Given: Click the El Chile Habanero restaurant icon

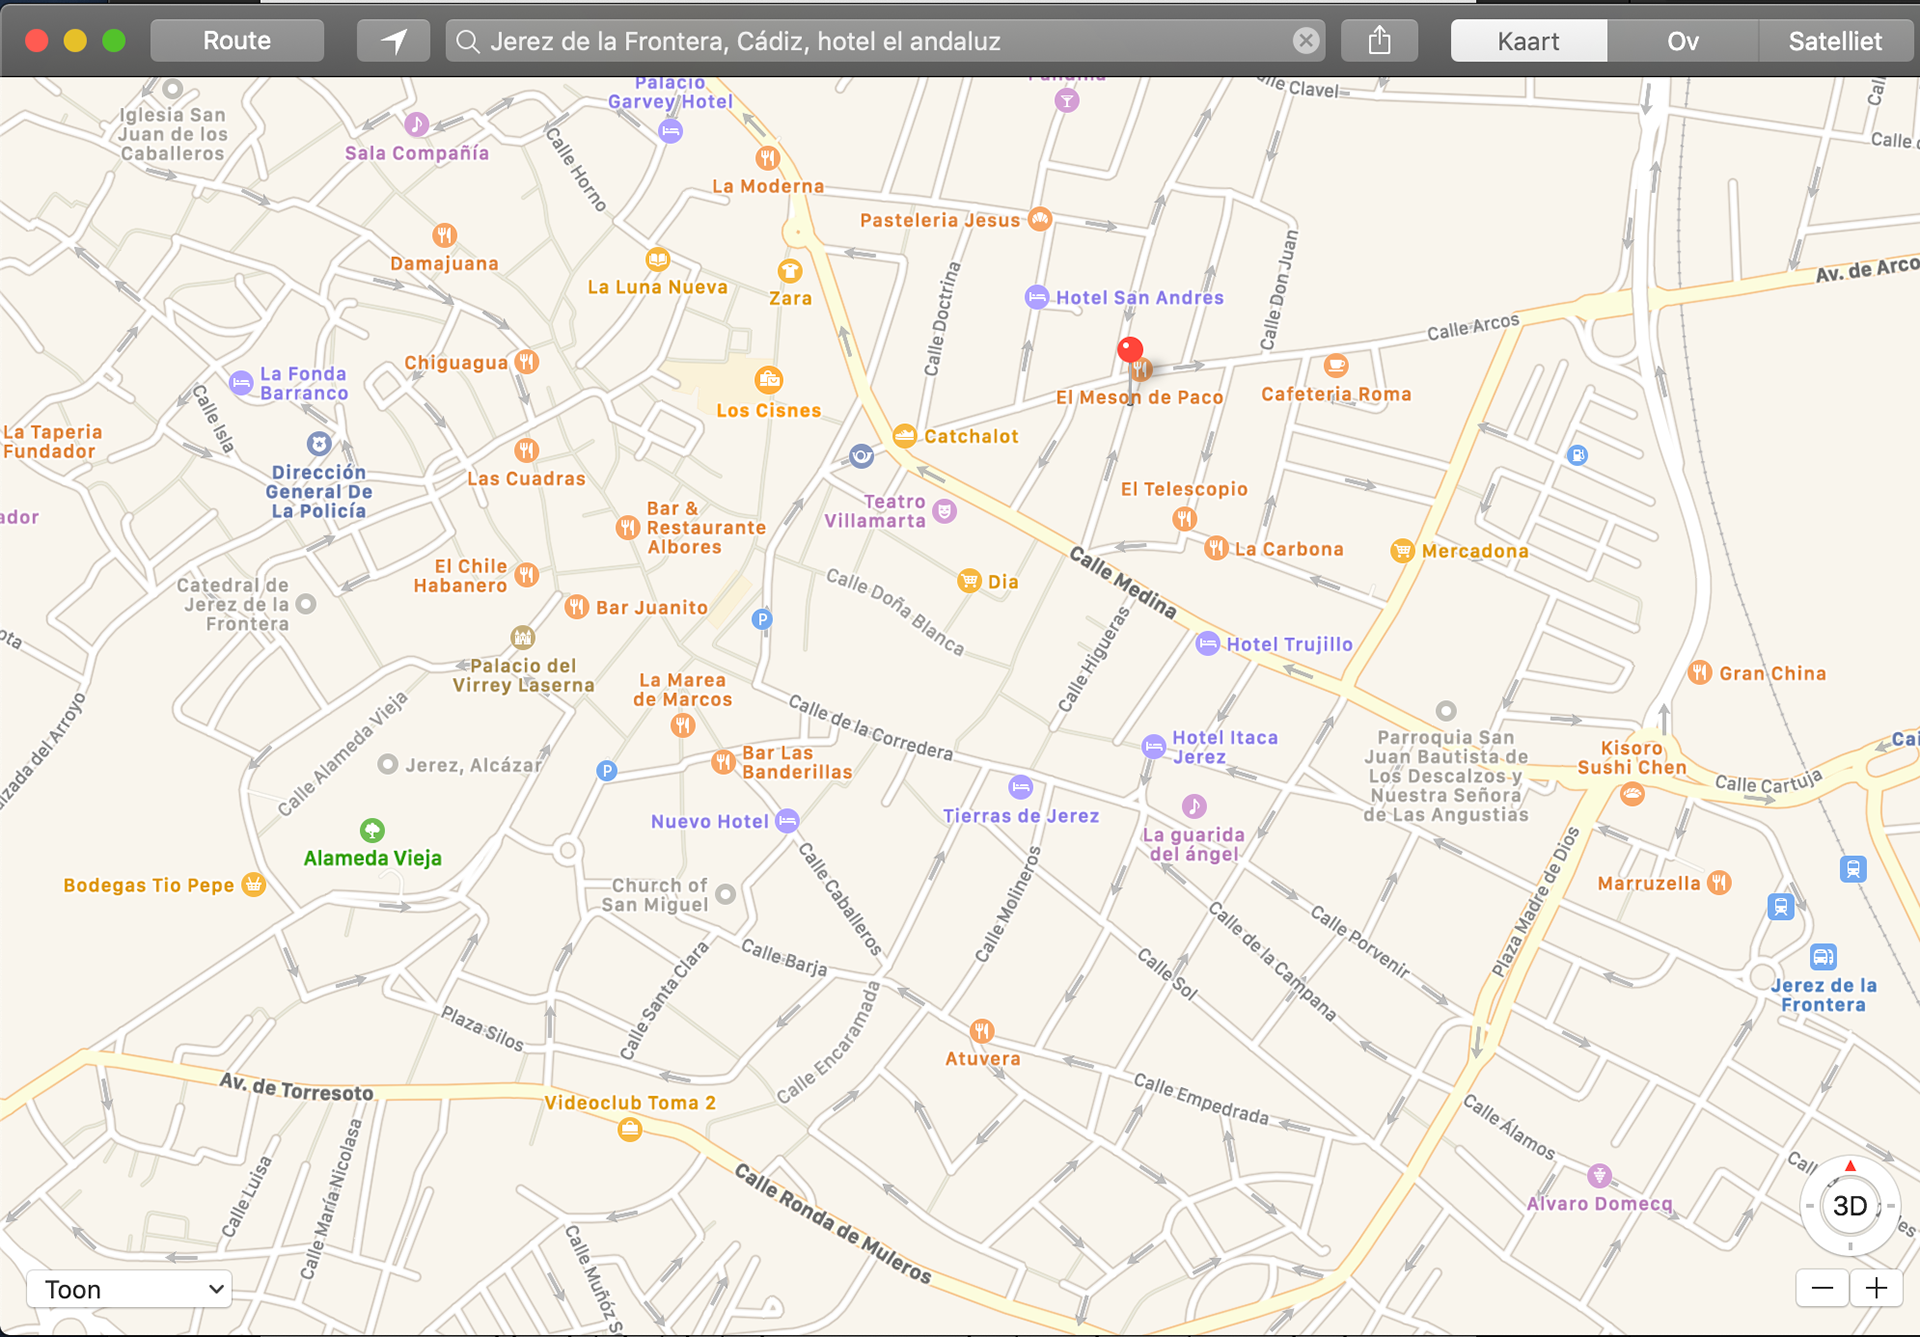Looking at the screenshot, I should point(527,575).
